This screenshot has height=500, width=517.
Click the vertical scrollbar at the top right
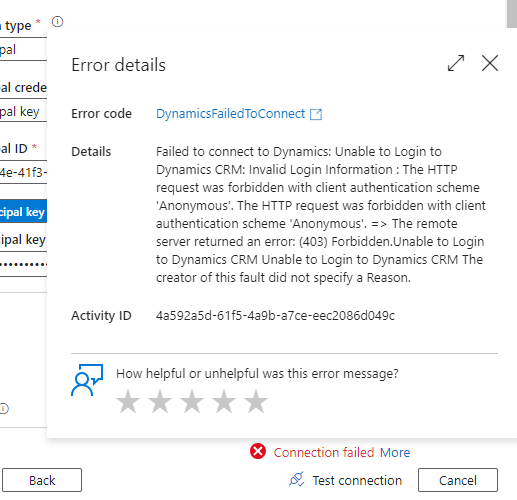pos(512,14)
